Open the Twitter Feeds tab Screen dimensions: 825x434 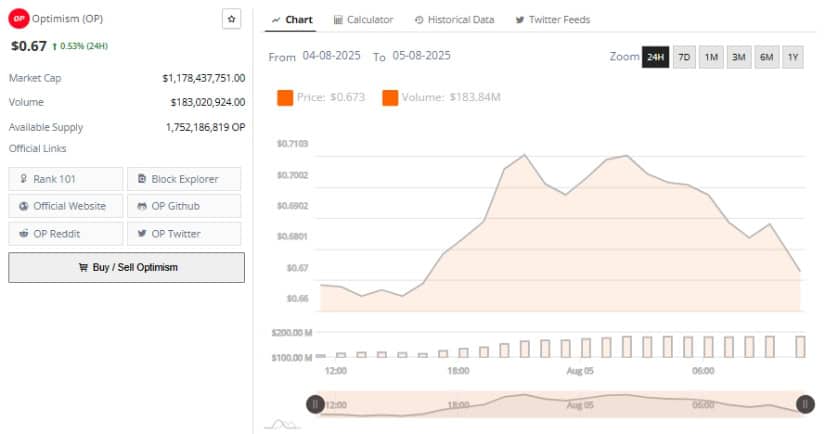coord(552,20)
